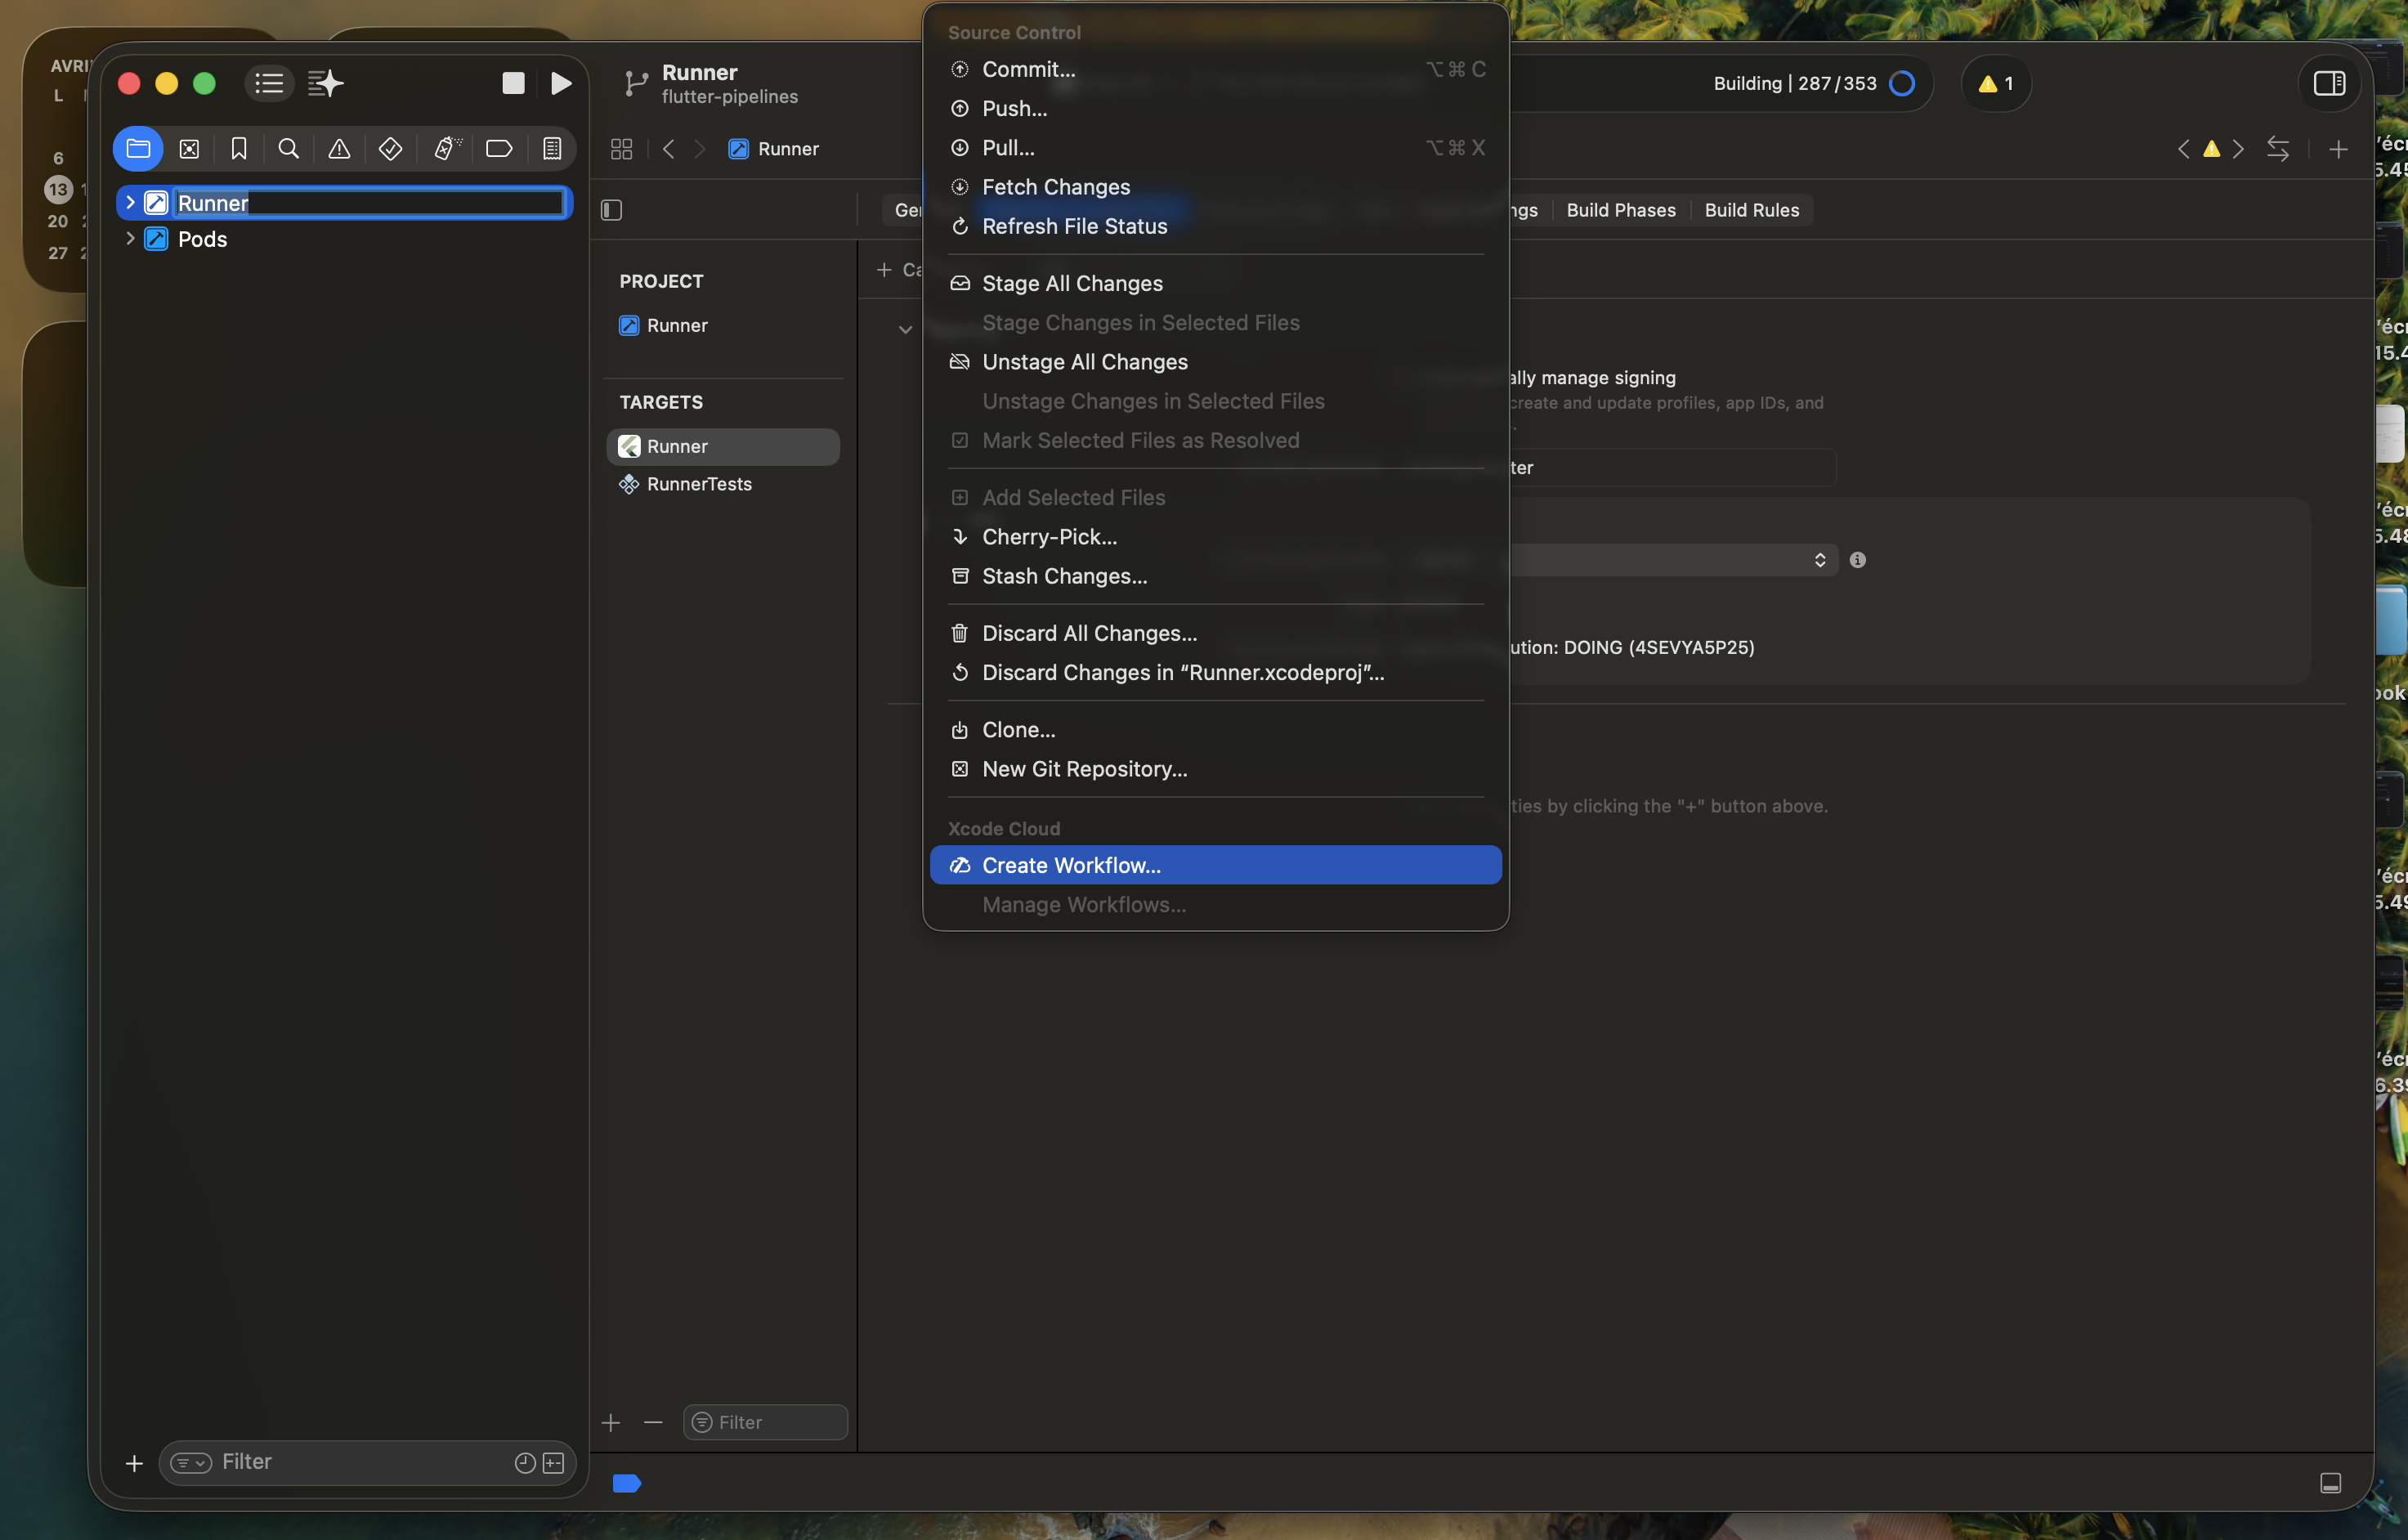
Task: Select Runner target in TARGETS
Action: pos(724,446)
